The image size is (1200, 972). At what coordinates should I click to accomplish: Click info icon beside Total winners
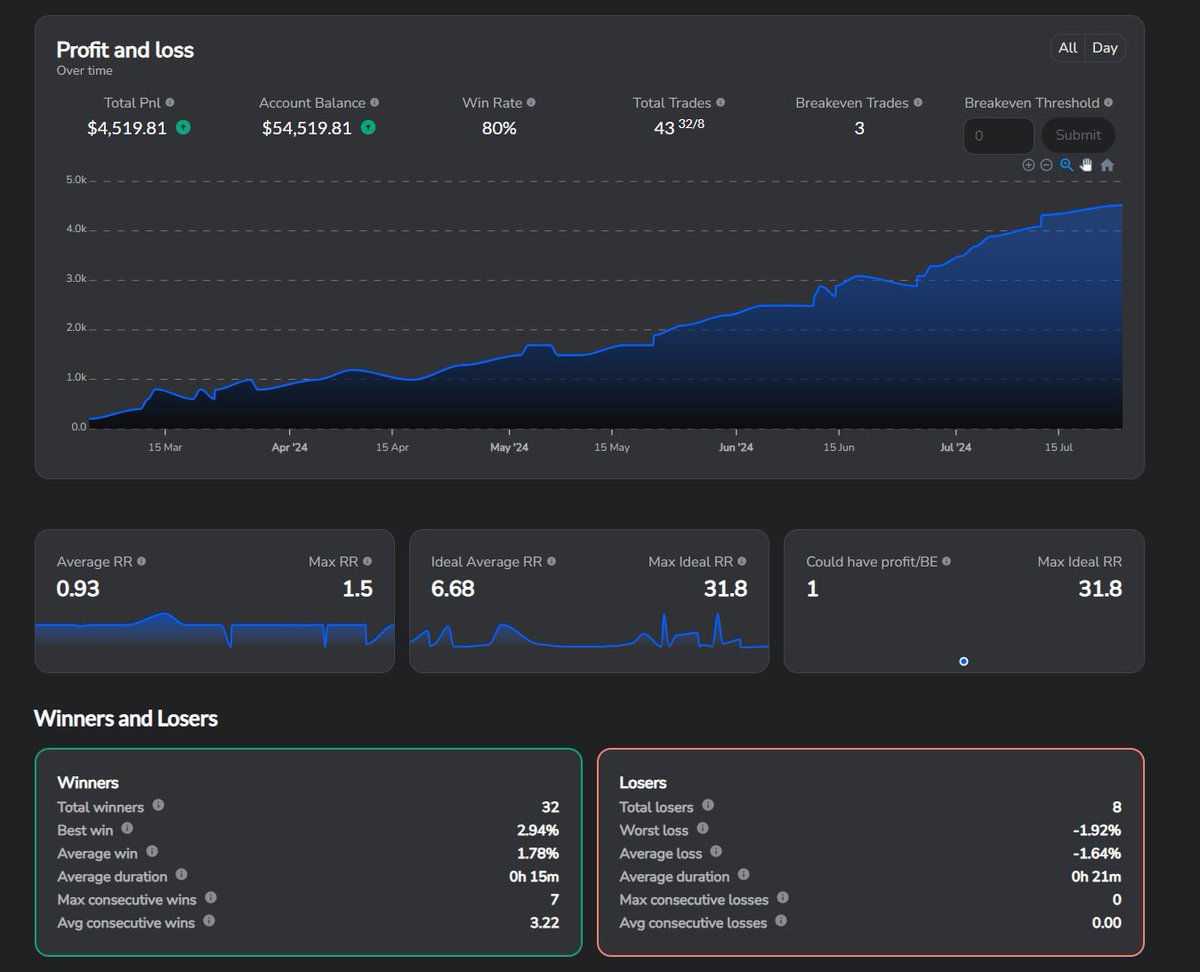[x=158, y=805]
